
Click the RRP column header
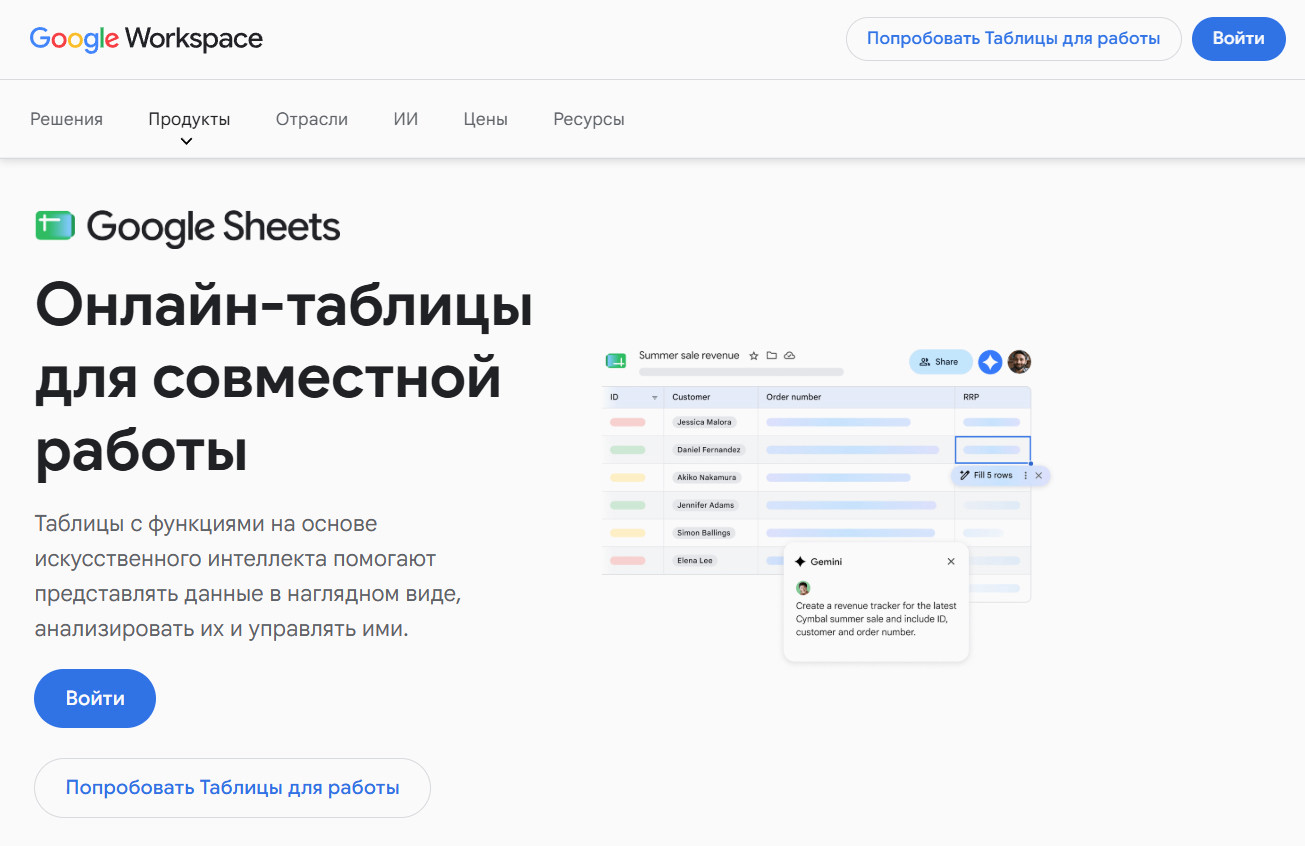(972, 397)
